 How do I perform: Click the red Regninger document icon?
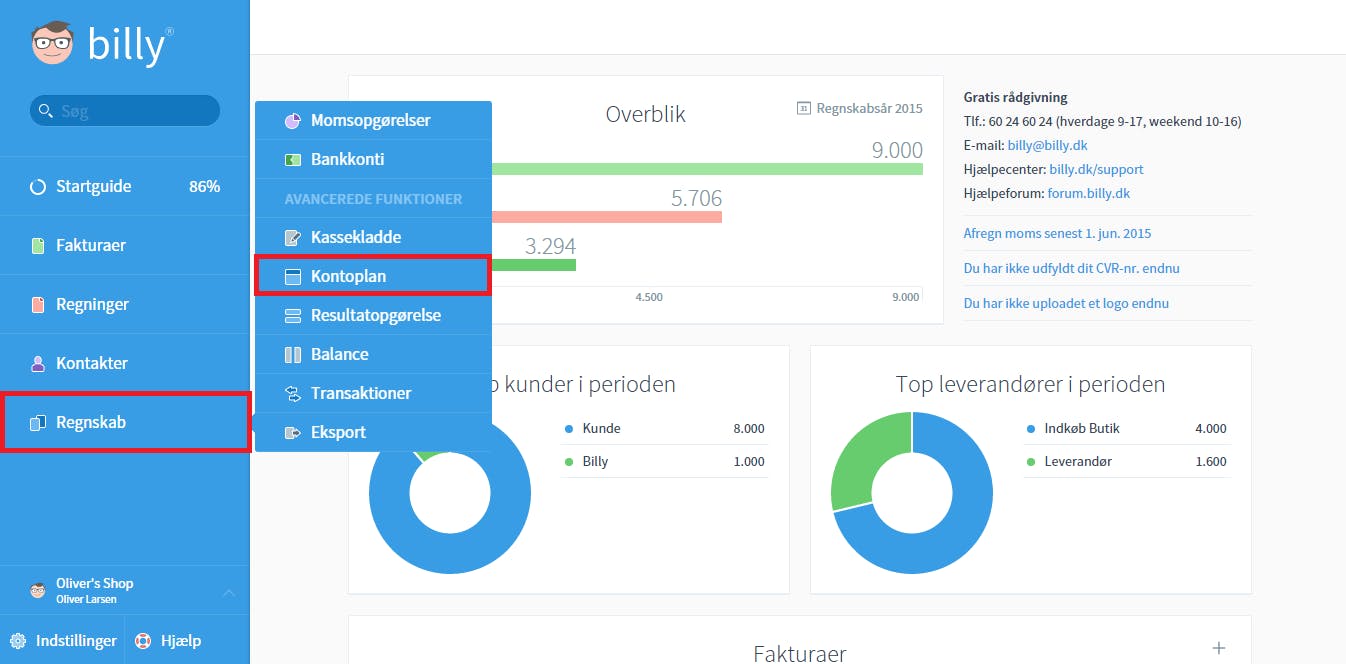[38, 305]
